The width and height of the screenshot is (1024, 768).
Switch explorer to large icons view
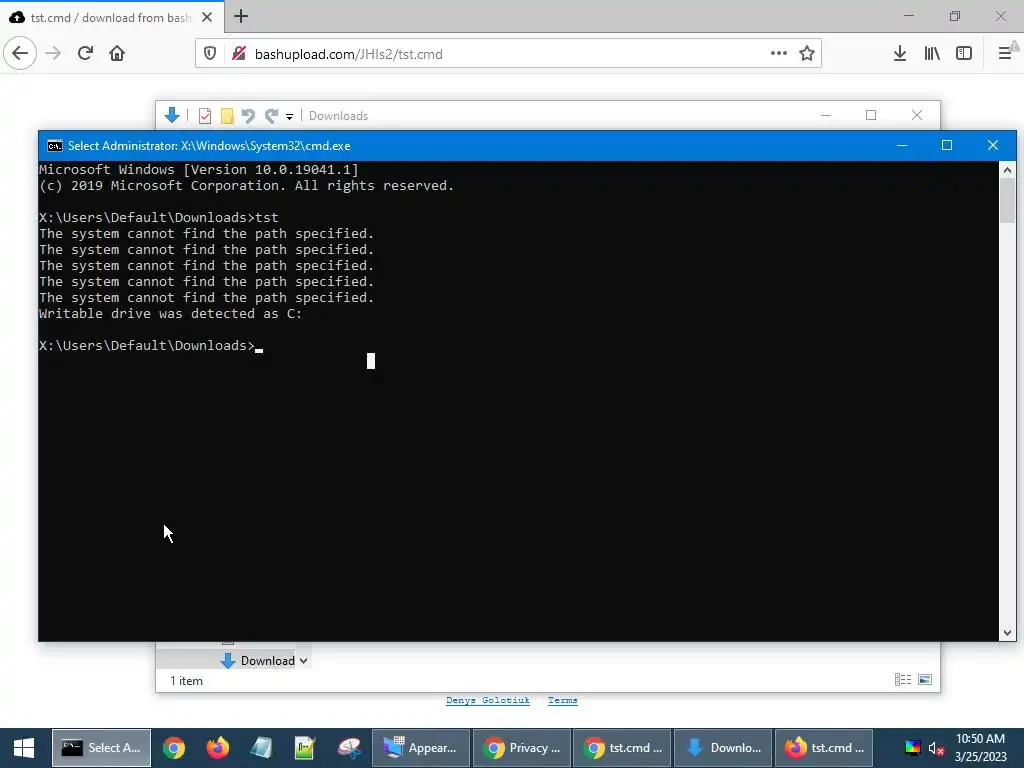click(x=925, y=680)
